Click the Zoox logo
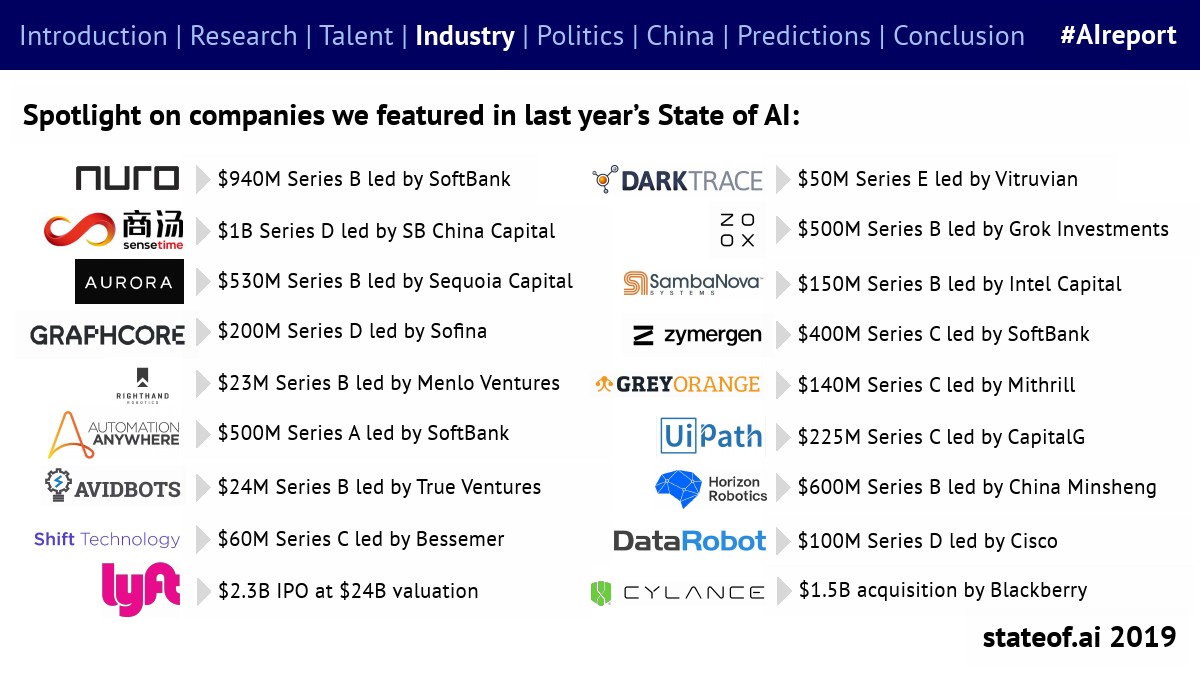Image resolution: width=1200 pixels, height=675 pixels. coord(735,230)
